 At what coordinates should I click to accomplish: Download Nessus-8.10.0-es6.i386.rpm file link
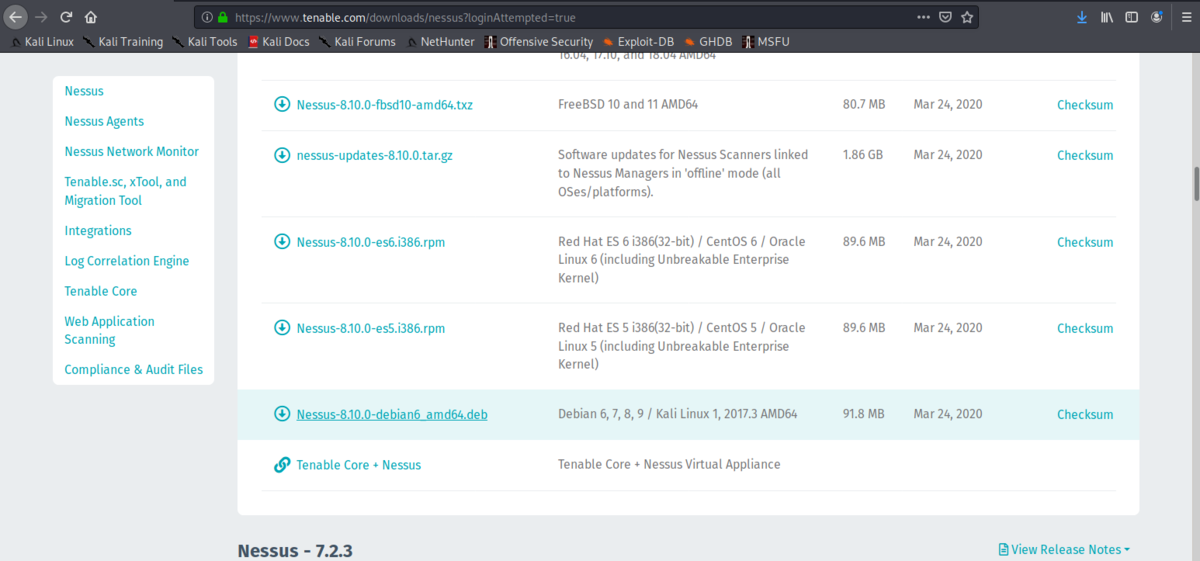point(371,242)
